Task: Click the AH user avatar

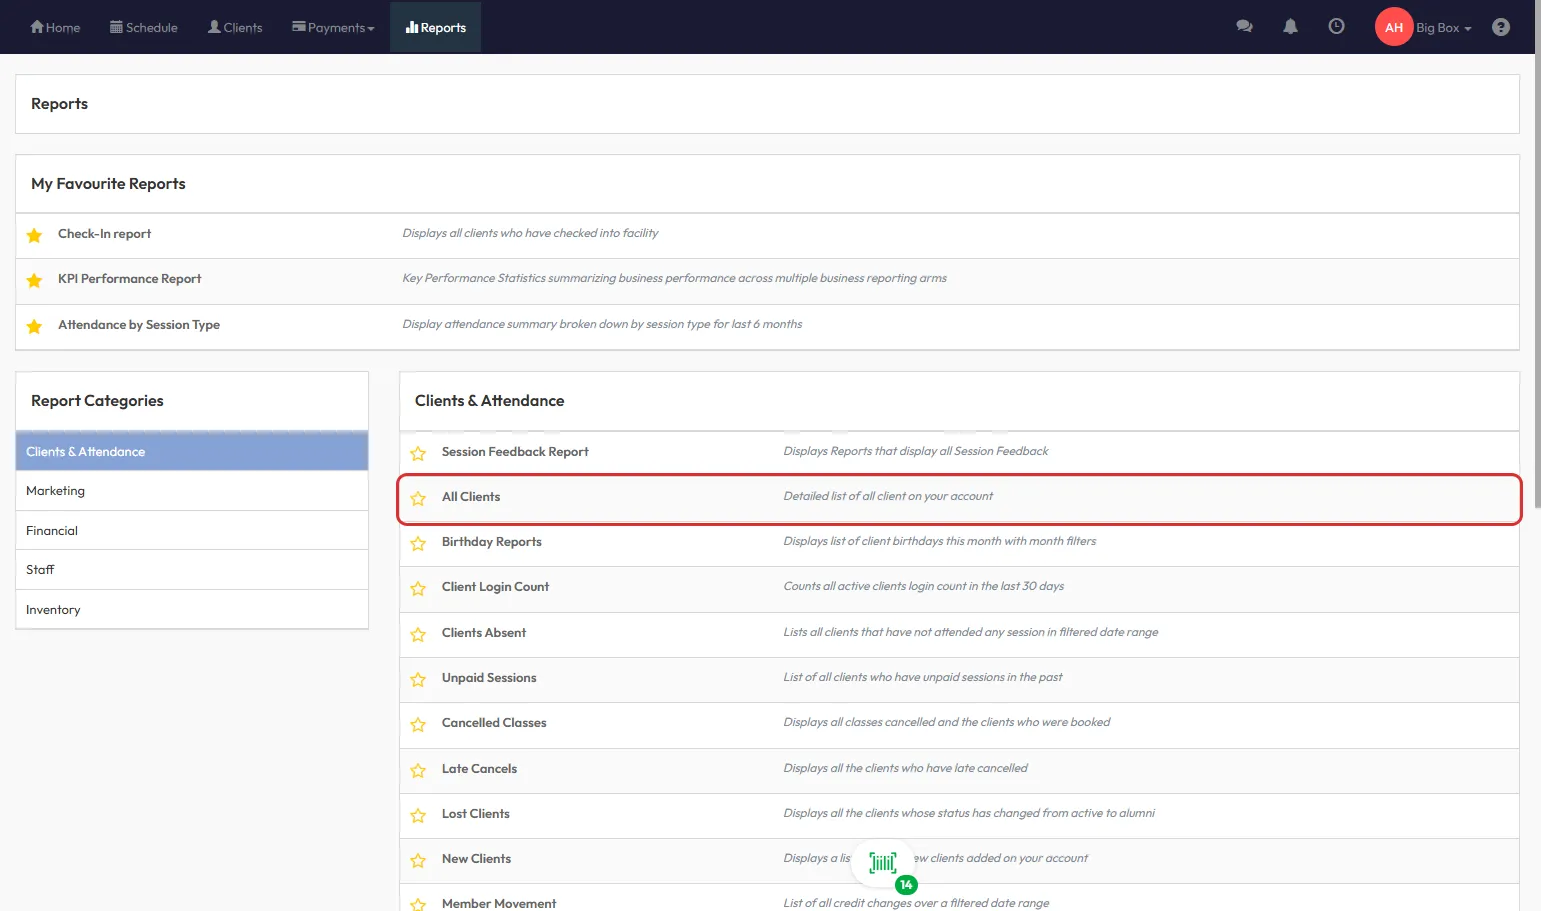Action: (1393, 27)
